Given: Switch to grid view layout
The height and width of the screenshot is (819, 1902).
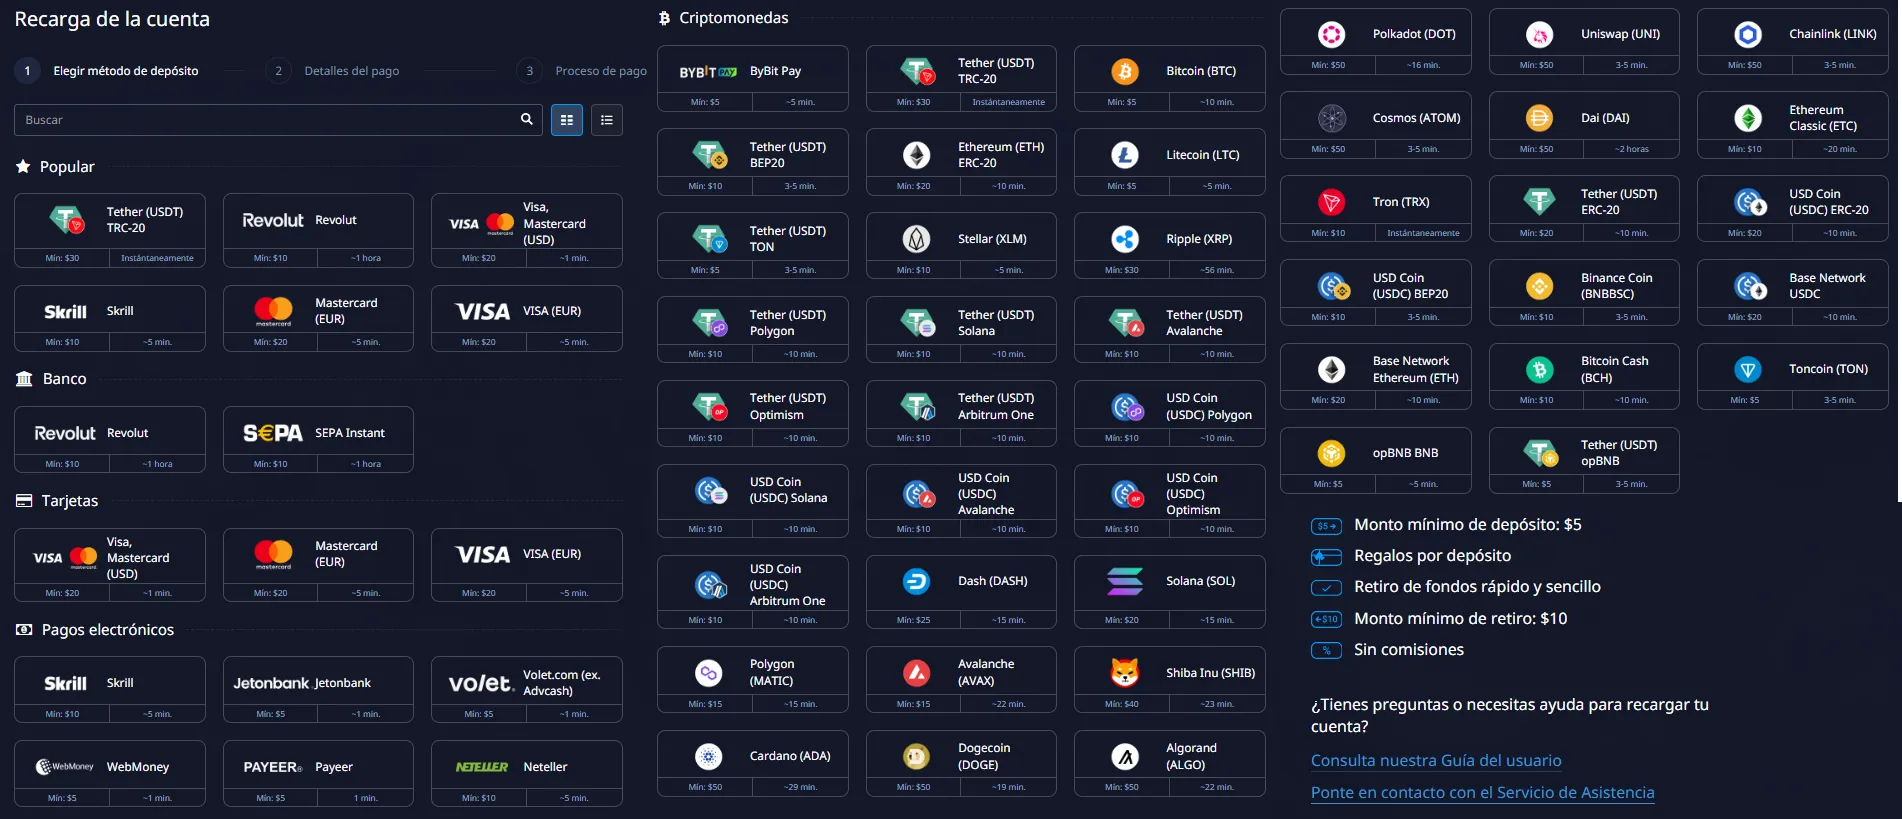Looking at the screenshot, I should click(567, 120).
